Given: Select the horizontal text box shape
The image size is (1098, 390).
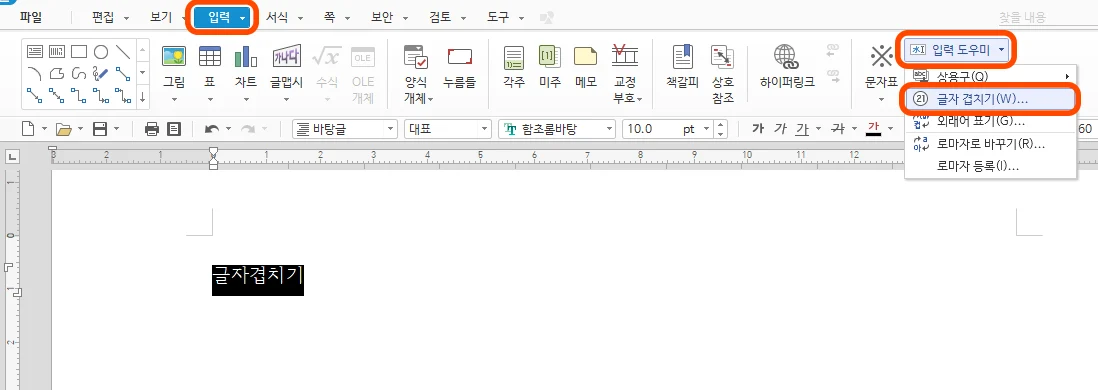Looking at the screenshot, I should [x=35, y=51].
